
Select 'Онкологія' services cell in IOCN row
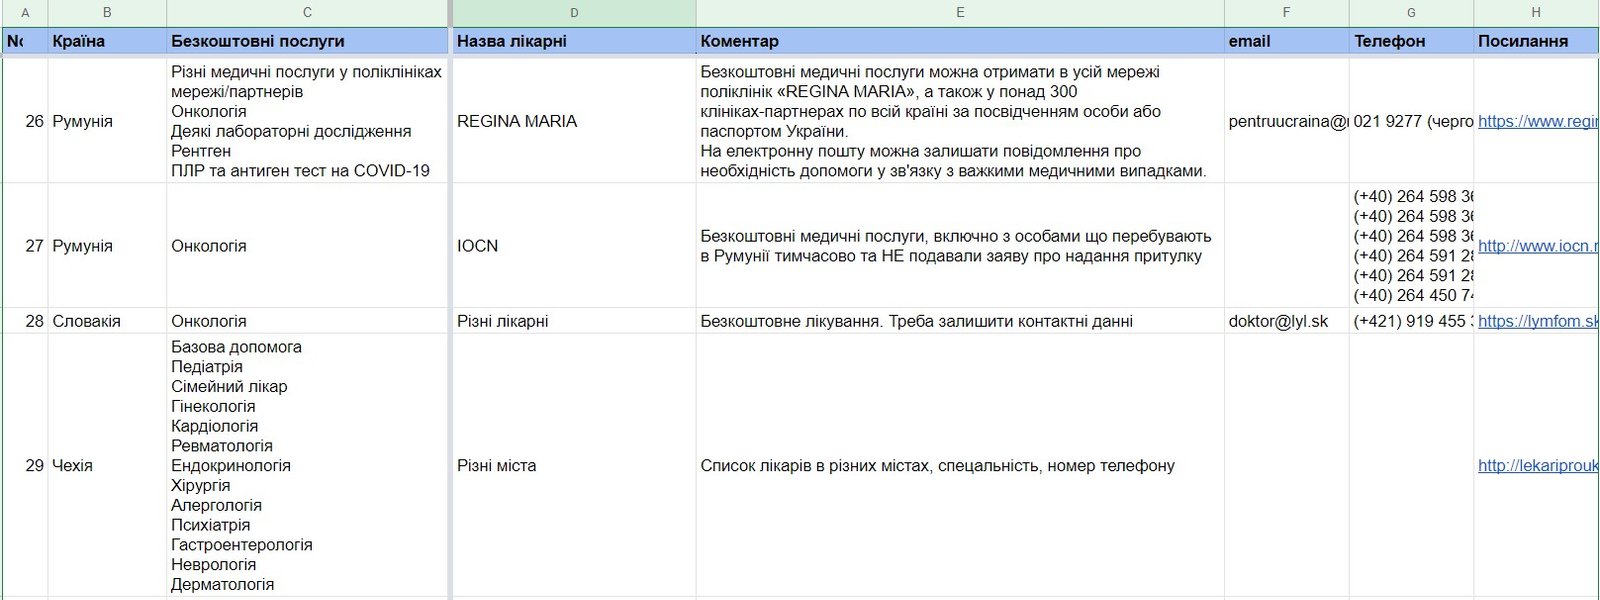307,246
